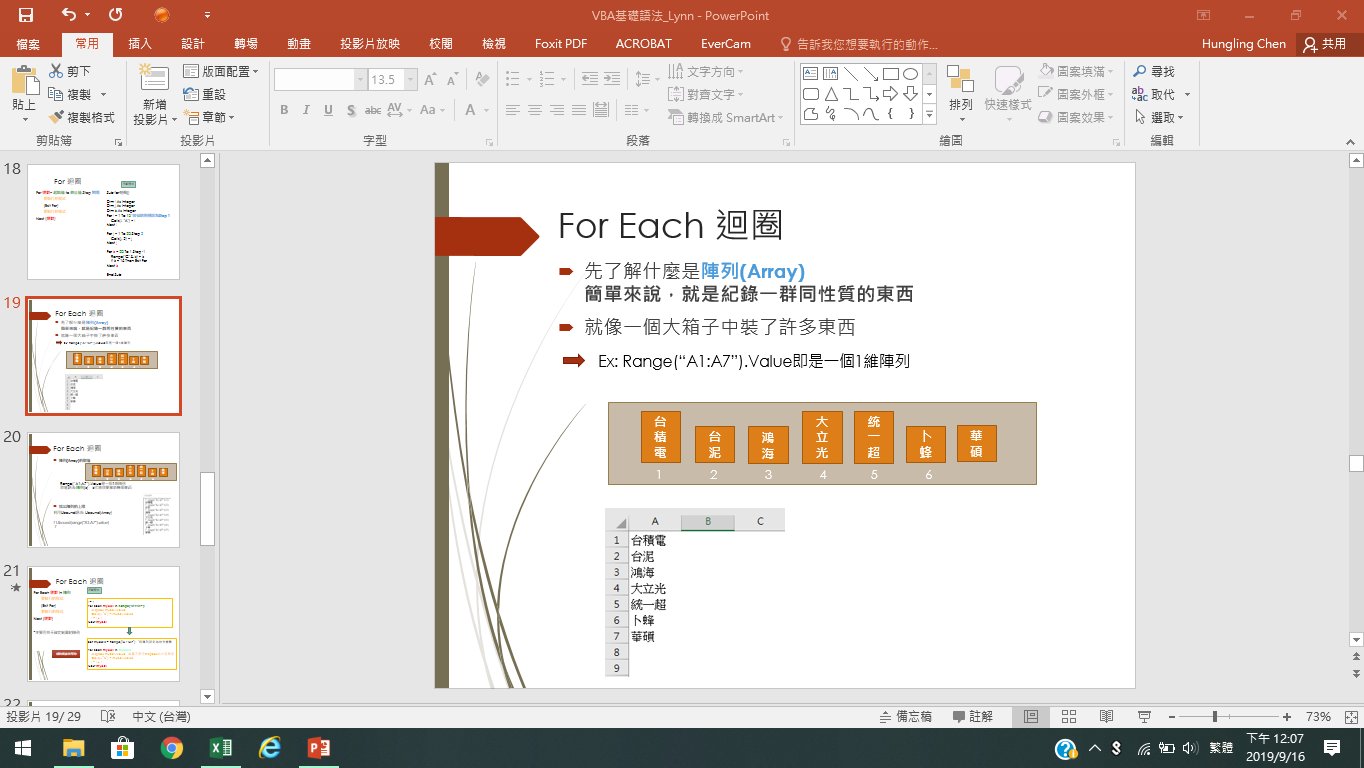This screenshot has height=768, width=1364.
Task: Toggle underline formatting
Action: 329,110
